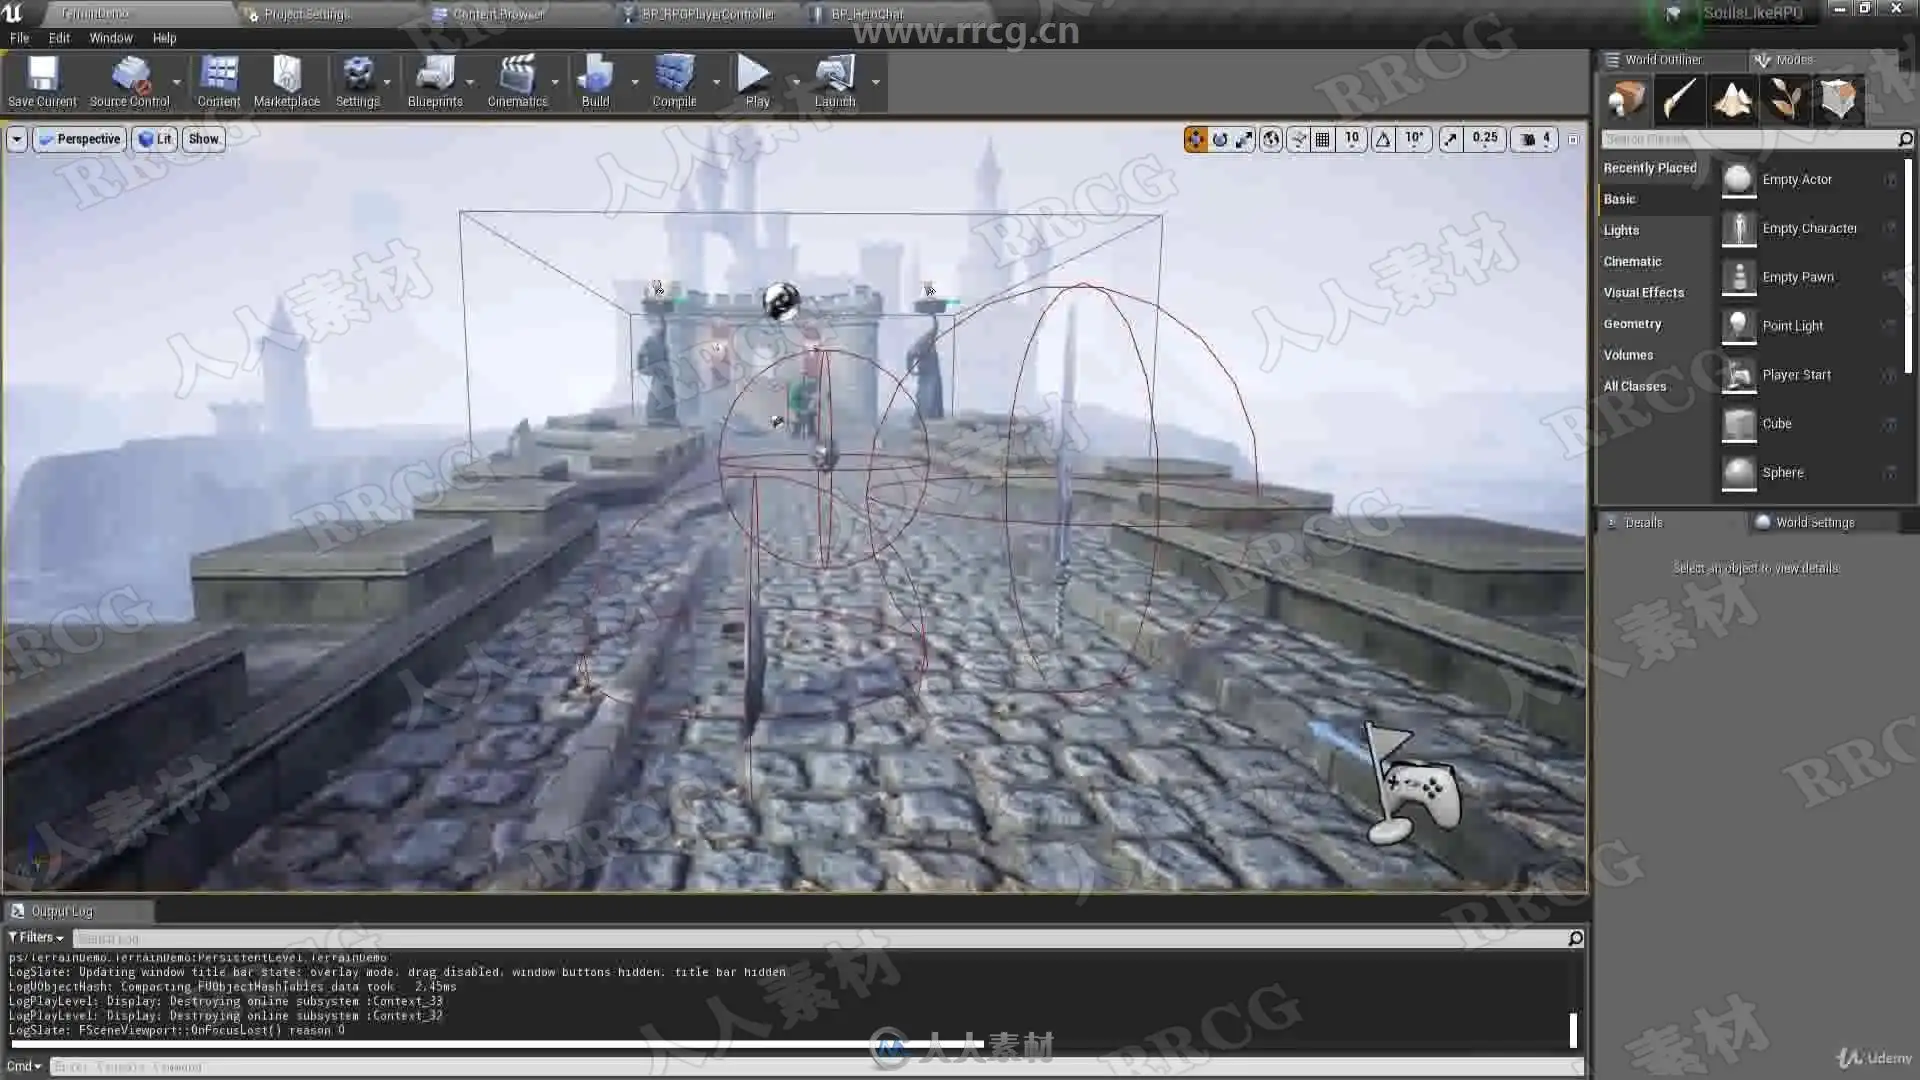The height and width of the screenshot is (1080, 1920).
Task: Toggle scale snapping in the viewport toolbar
Action: coord(1450,140)
